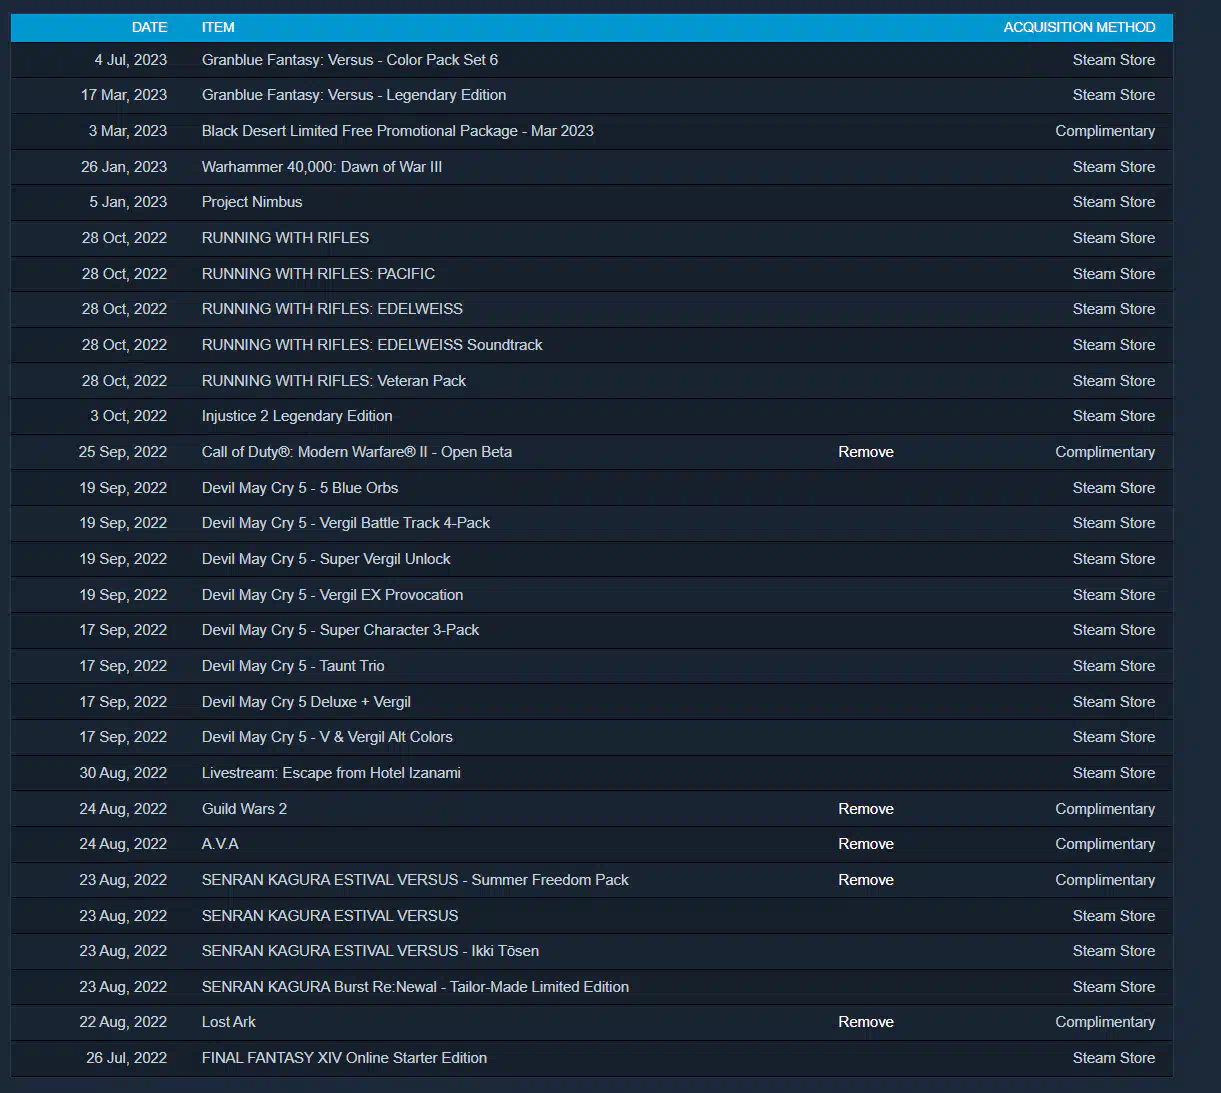The height and width of the screenshot is (1093, 1221).
Task: Click Complimentary in the Guild Wars 2 row
Action: click(x=1105, y=809)
